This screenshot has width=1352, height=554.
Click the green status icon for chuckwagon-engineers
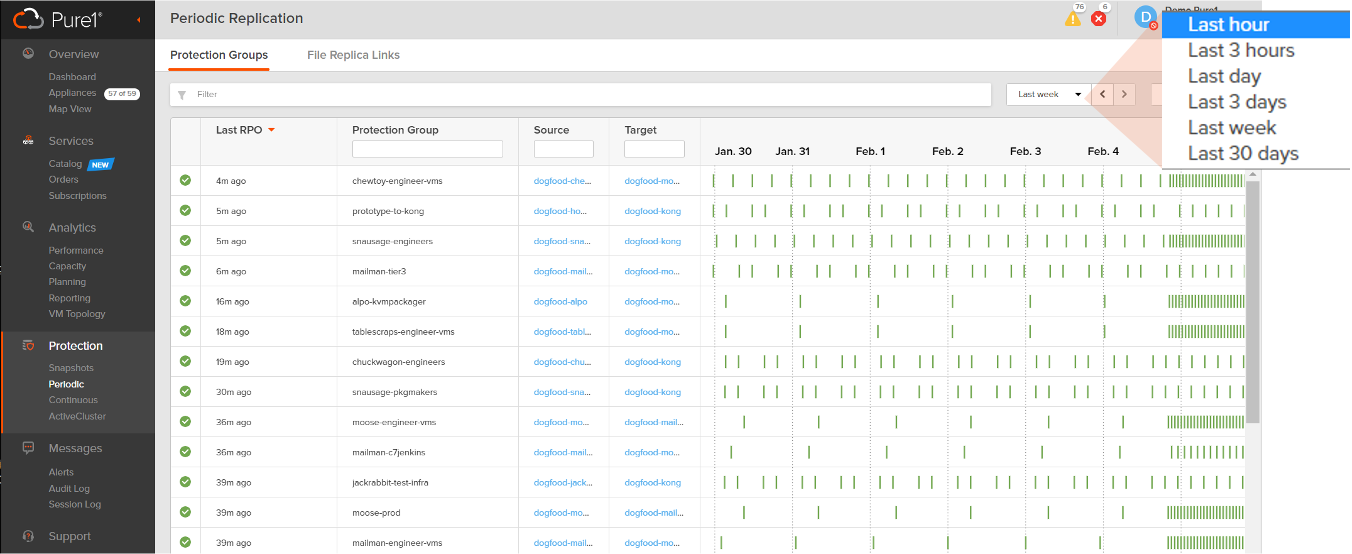[185, 361]
